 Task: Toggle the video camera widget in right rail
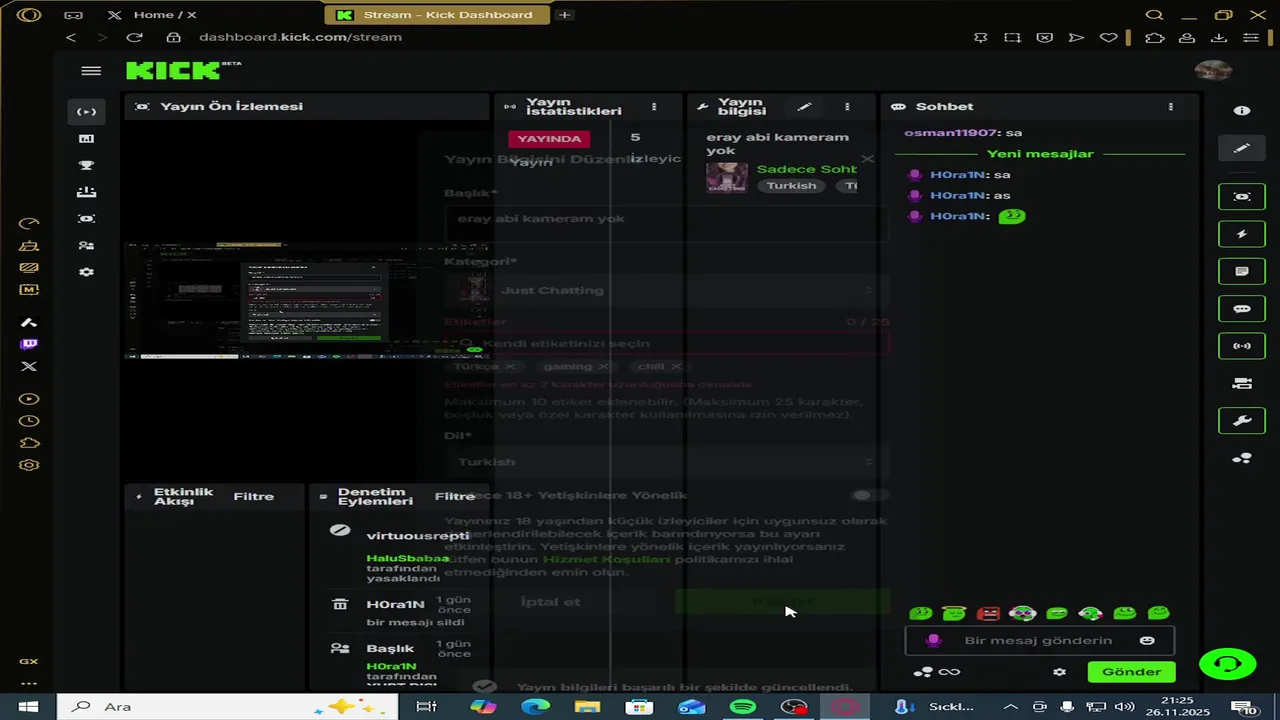click(1242, 383)
